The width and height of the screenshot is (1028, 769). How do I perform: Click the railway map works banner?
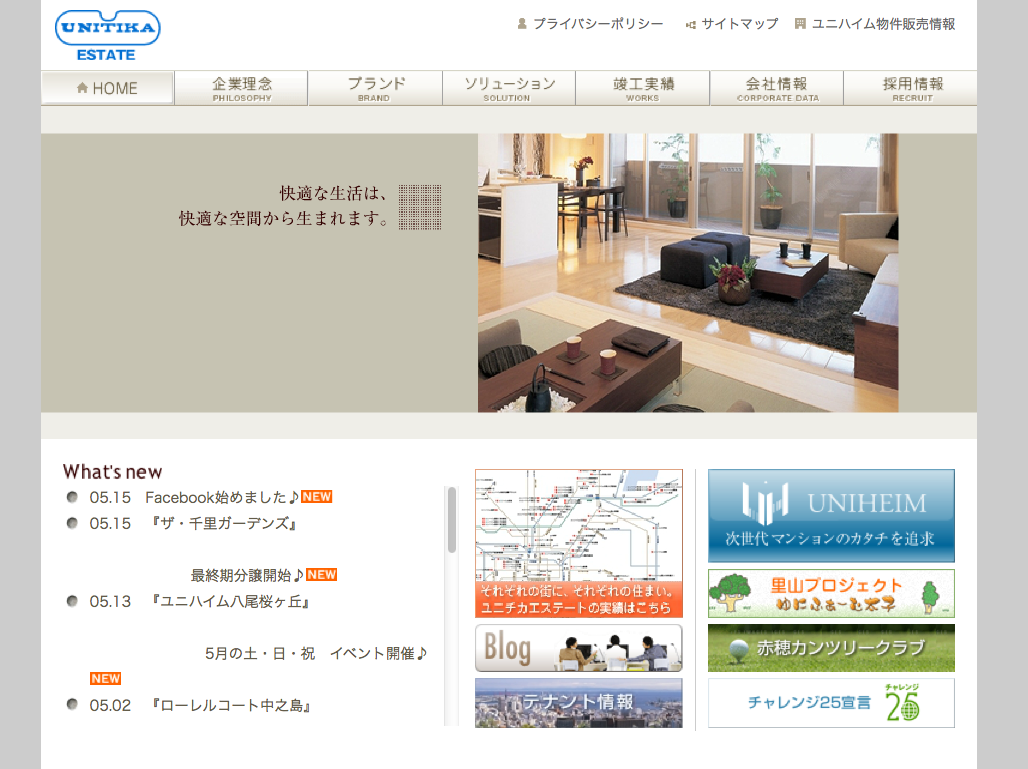point(578,543)
